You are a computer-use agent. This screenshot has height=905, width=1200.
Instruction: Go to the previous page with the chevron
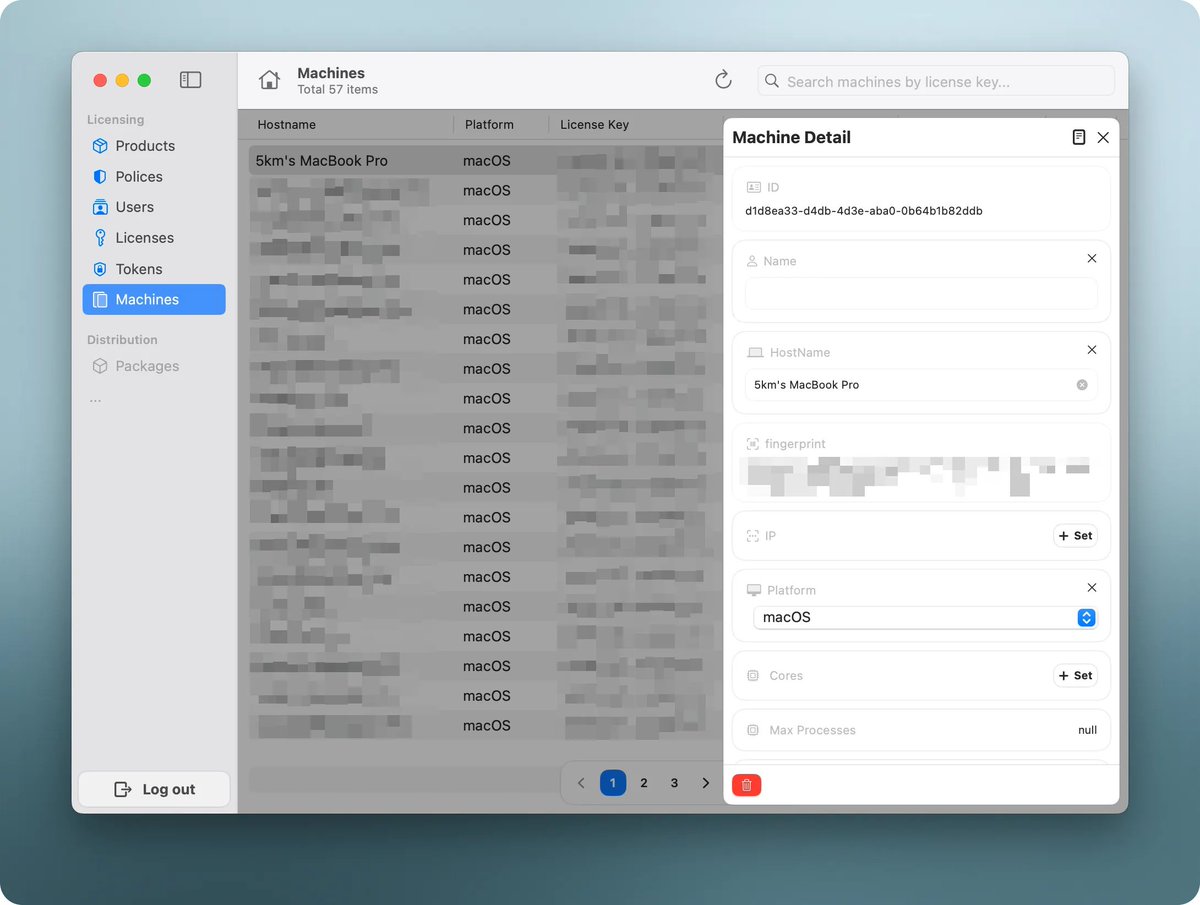click(x=581, y=783)
